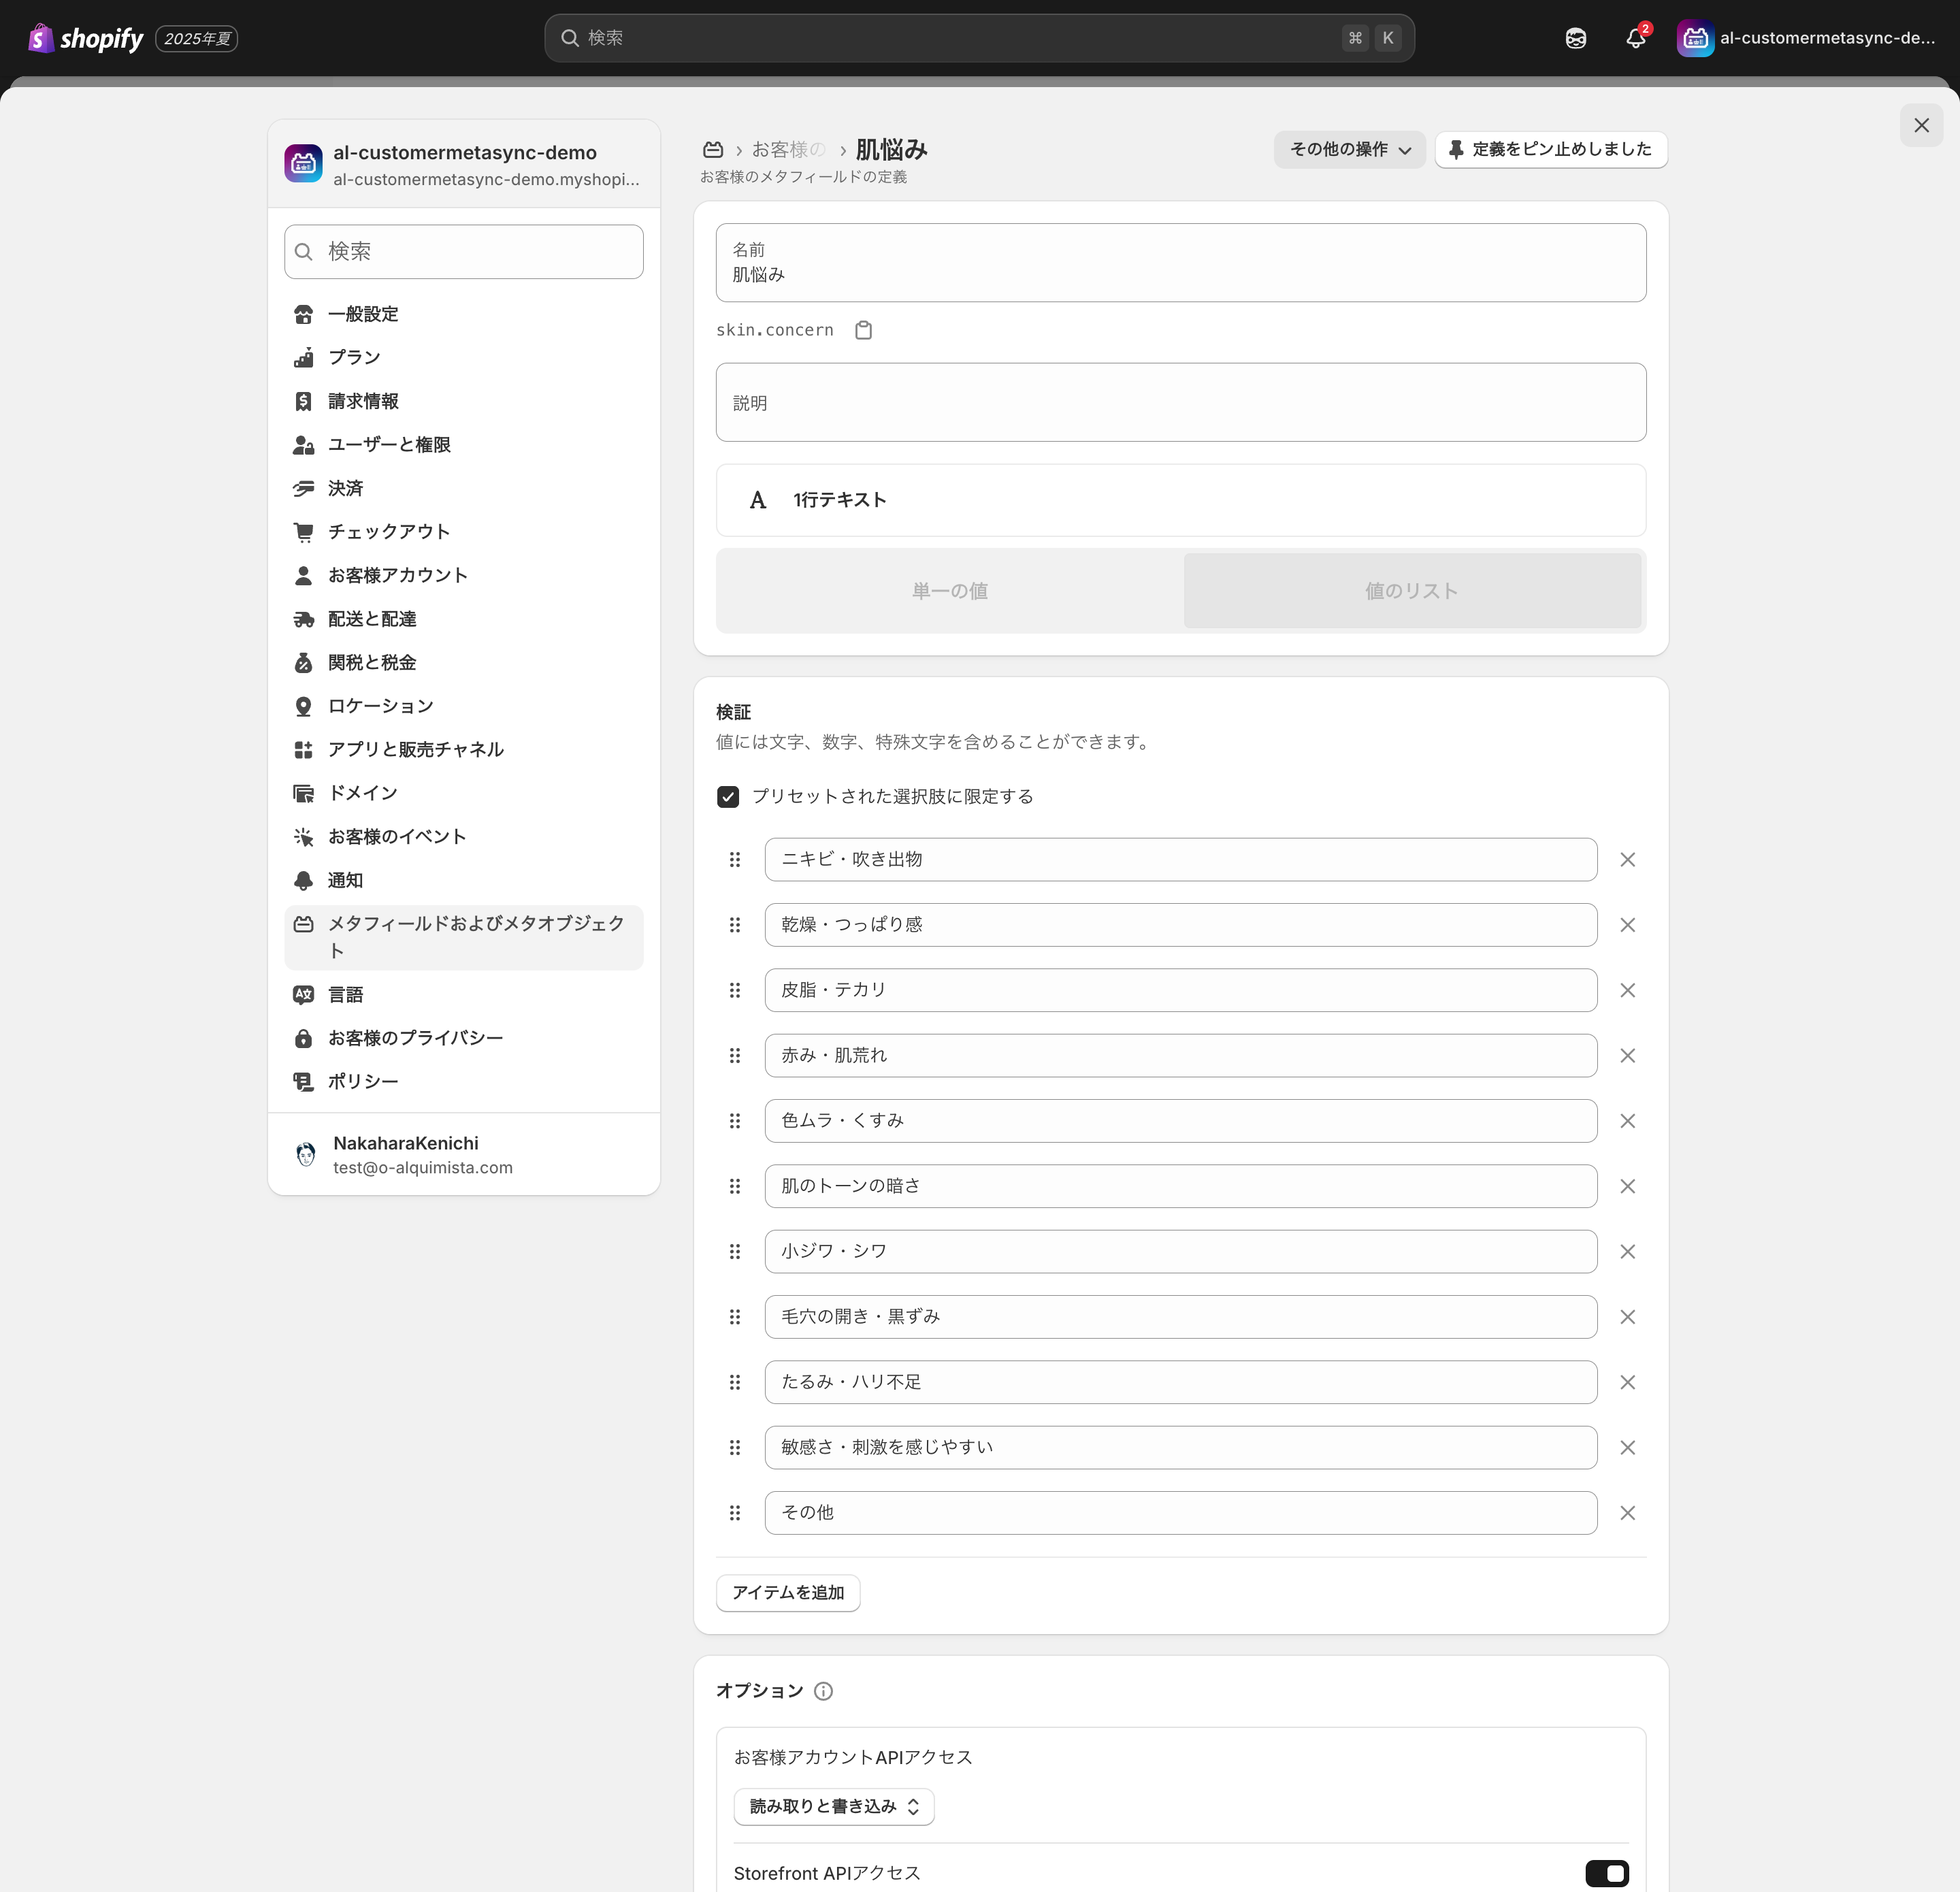The image size is (1960, 1892).
Task: Open ポリシー settings
Action: click(x=463, y=1082)
